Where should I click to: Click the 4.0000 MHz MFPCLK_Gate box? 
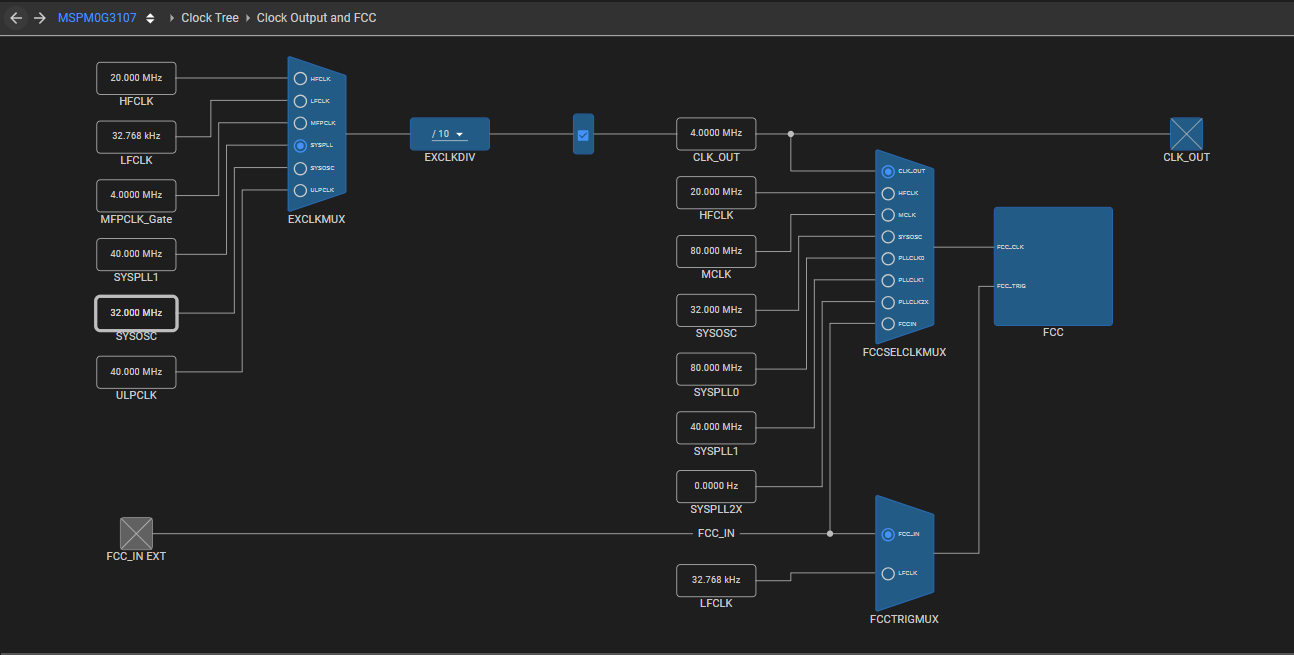coord(136,195)
